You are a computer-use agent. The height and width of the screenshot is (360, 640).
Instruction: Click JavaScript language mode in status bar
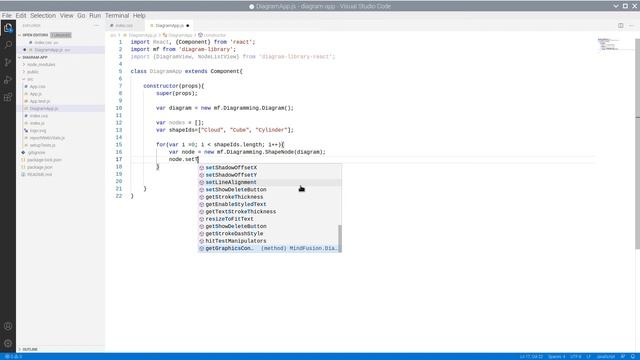(x=606, y=357)
